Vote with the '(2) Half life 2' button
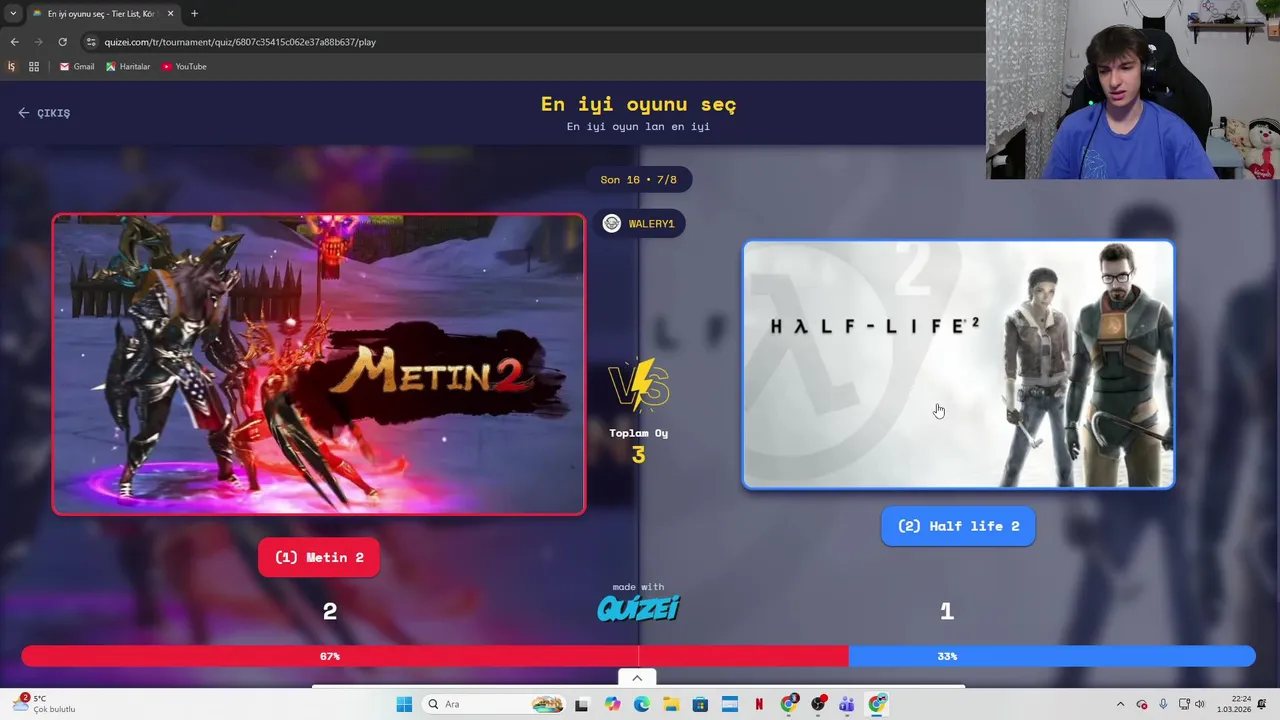The image size is (1280, 720). [x=958, y=526]
